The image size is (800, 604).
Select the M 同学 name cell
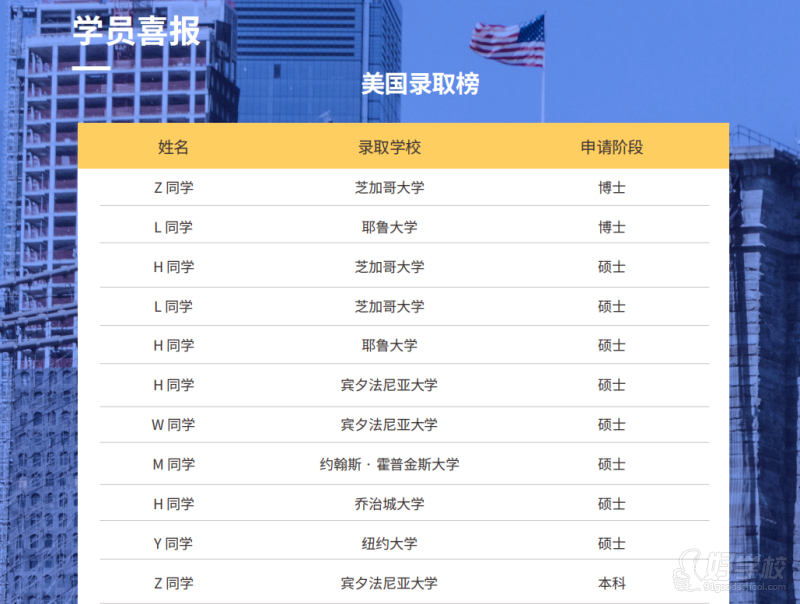[173, 464]
